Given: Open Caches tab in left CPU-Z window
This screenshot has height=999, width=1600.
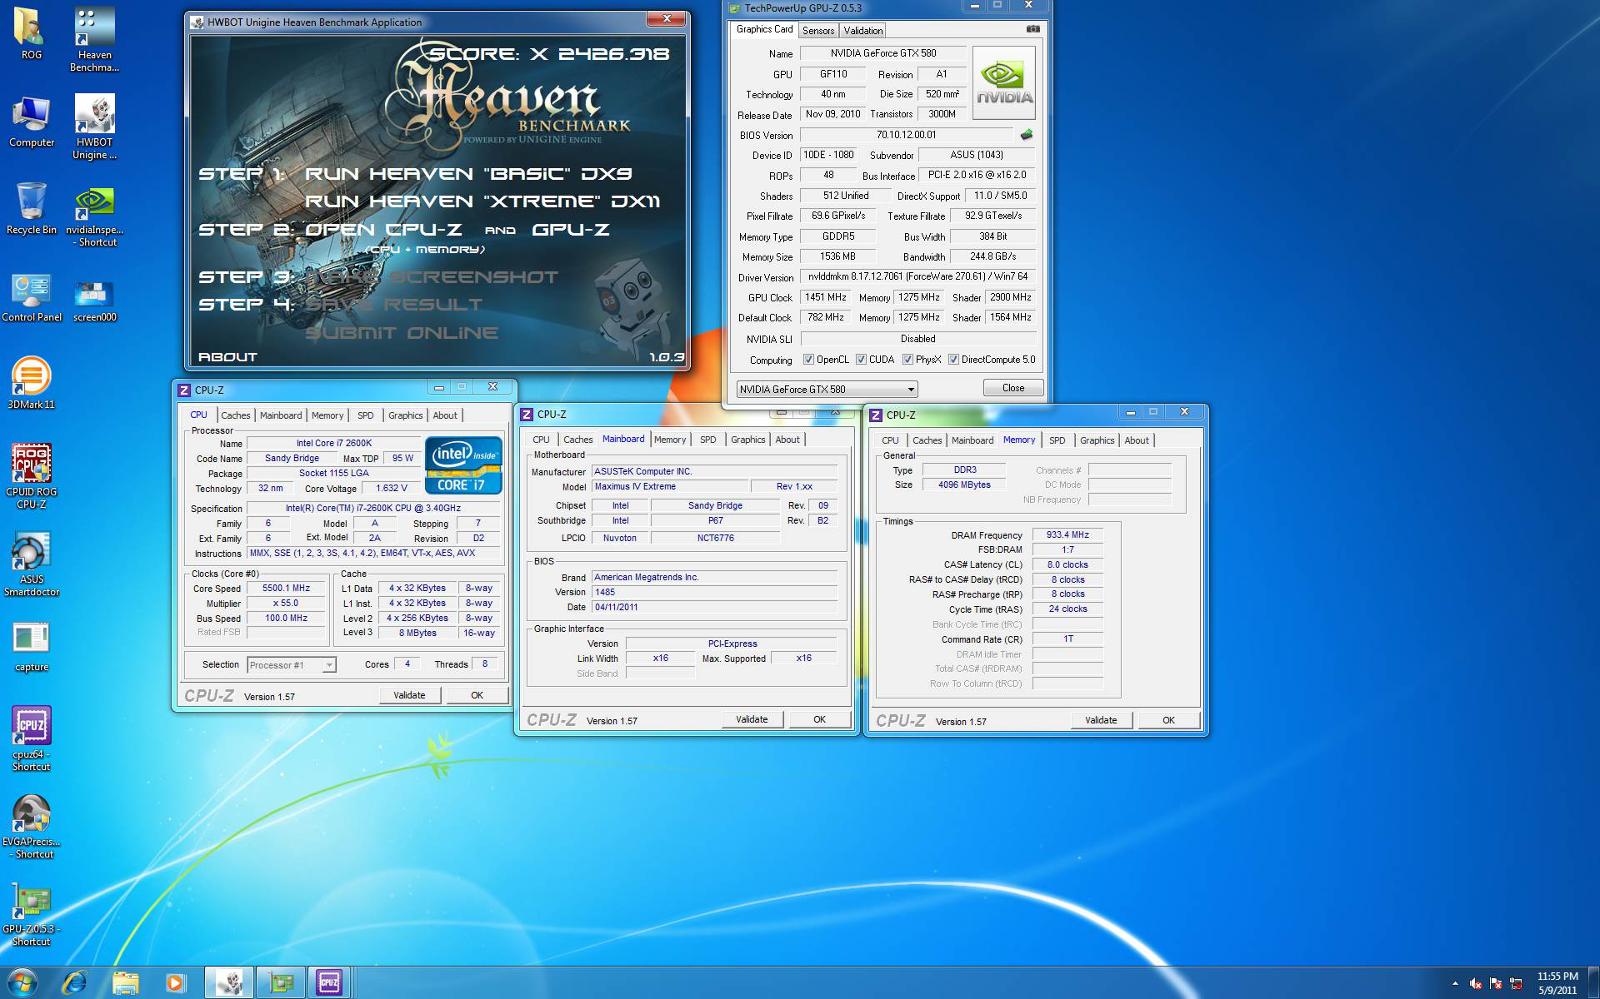Looking at the screenshot, I should [236, 415].
